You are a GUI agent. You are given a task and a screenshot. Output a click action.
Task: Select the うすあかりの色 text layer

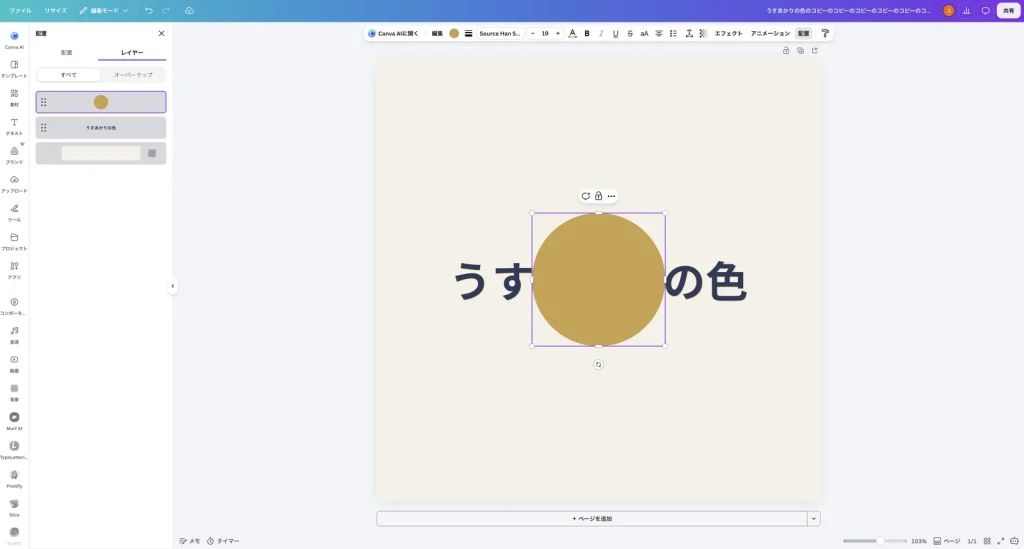[101, 128]
